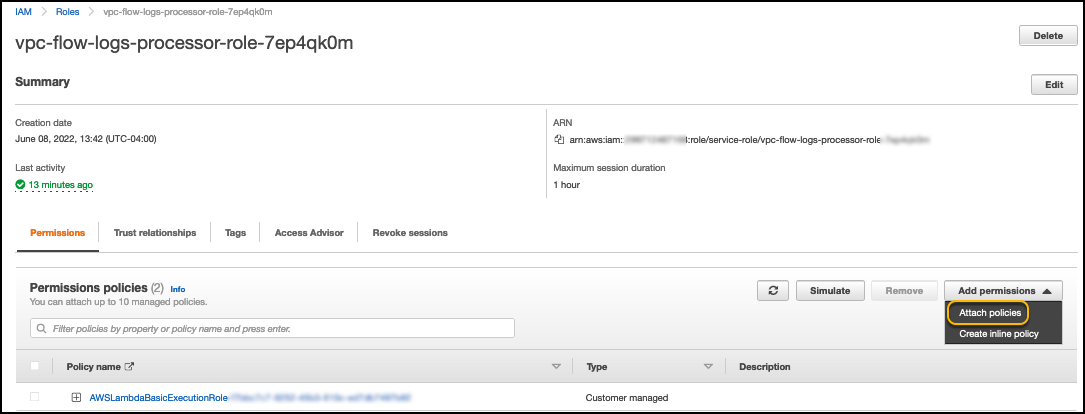Go to IAM in the breadcrumb
This screenshot has height=414, width=1085.
pyautogui.click(x=24, y=12)
